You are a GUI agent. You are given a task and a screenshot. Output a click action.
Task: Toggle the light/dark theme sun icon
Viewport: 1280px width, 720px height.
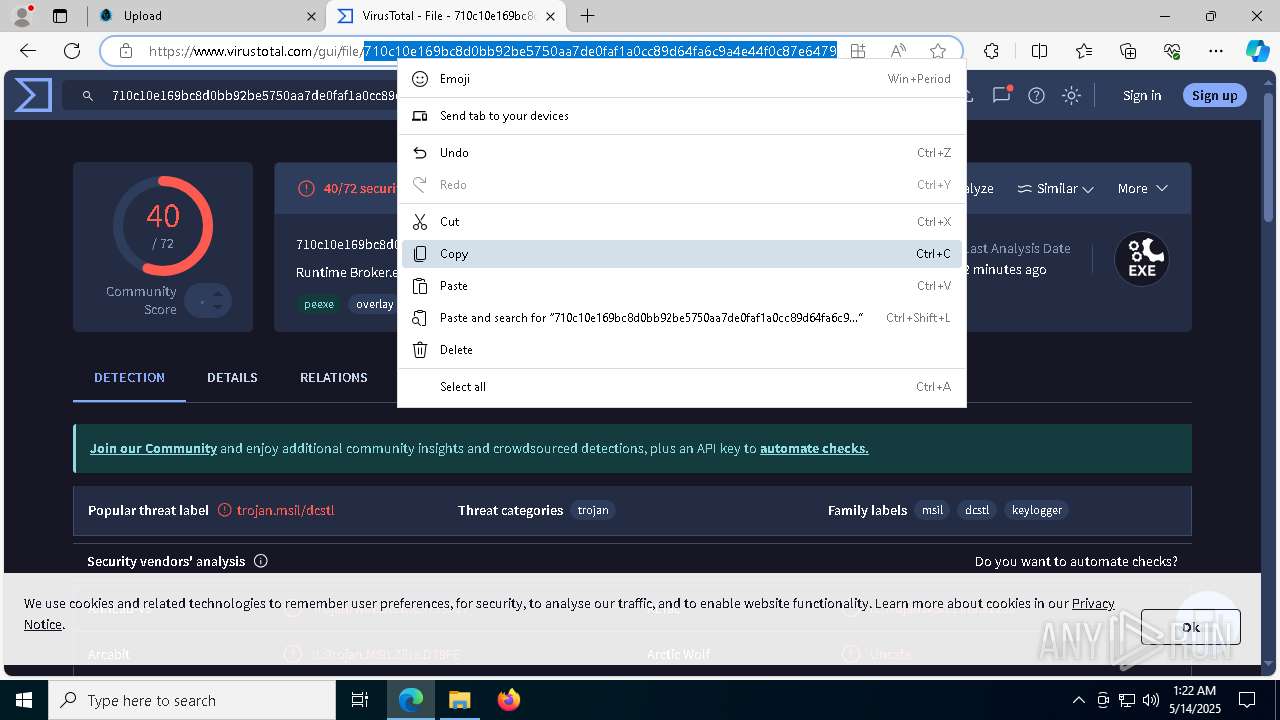[1071, 96]
